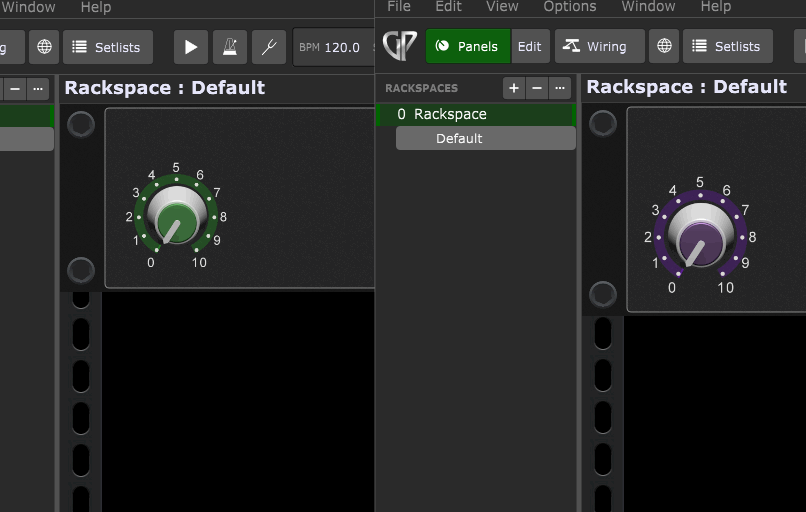
Task: Click the globe icon beside Wiring
Action: click(664, 46)
